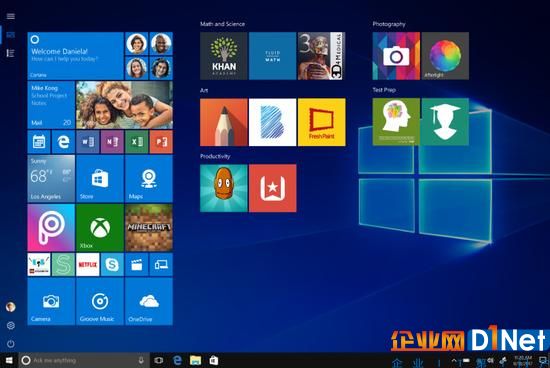Open the Maps tile
This screenshot has width=550, height=368.
(149, 179)
